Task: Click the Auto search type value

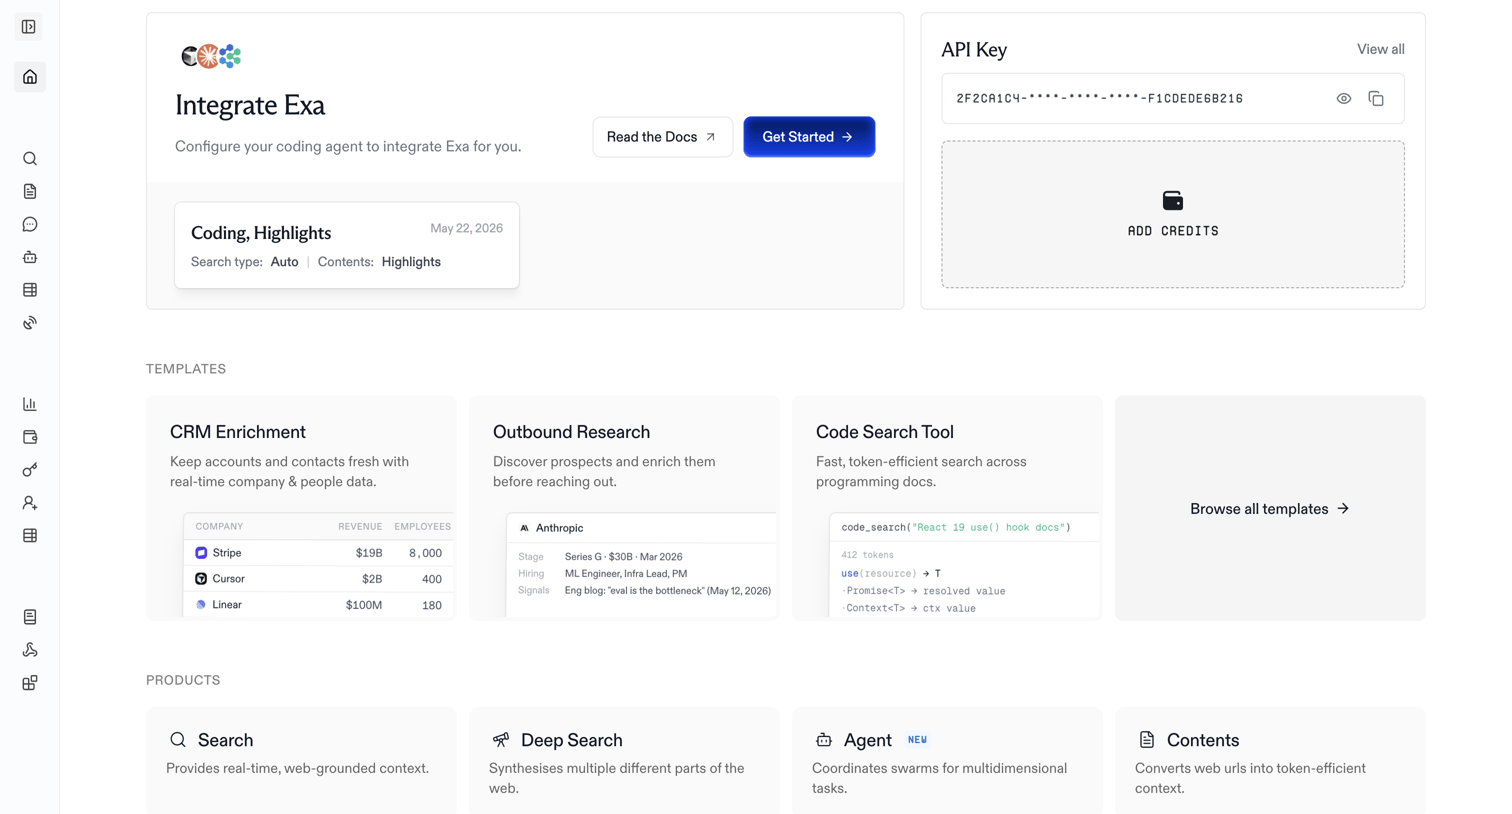Action: click(284, 262)
